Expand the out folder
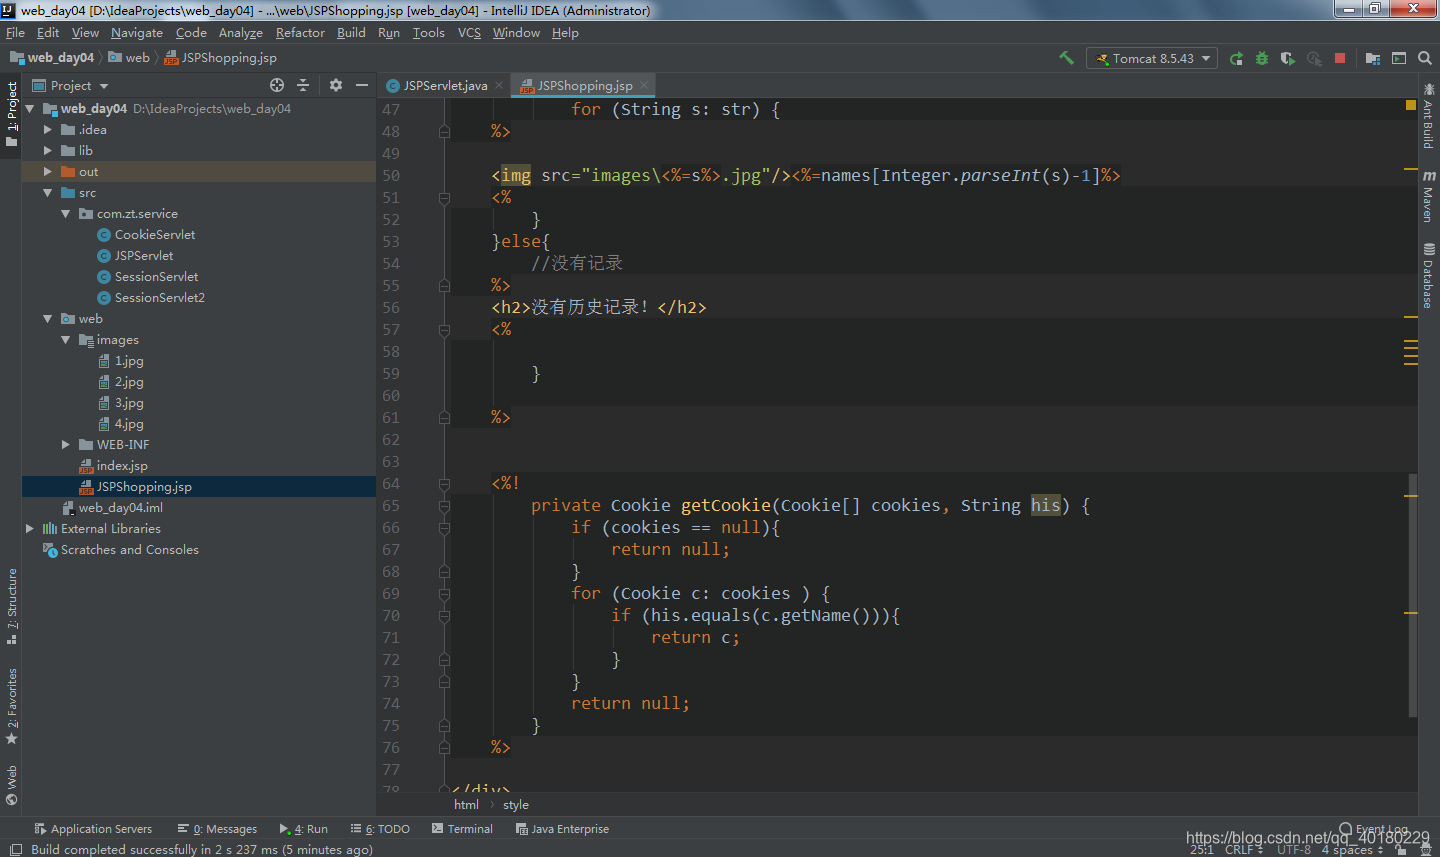1440x857 pixels. coord(47,171)
